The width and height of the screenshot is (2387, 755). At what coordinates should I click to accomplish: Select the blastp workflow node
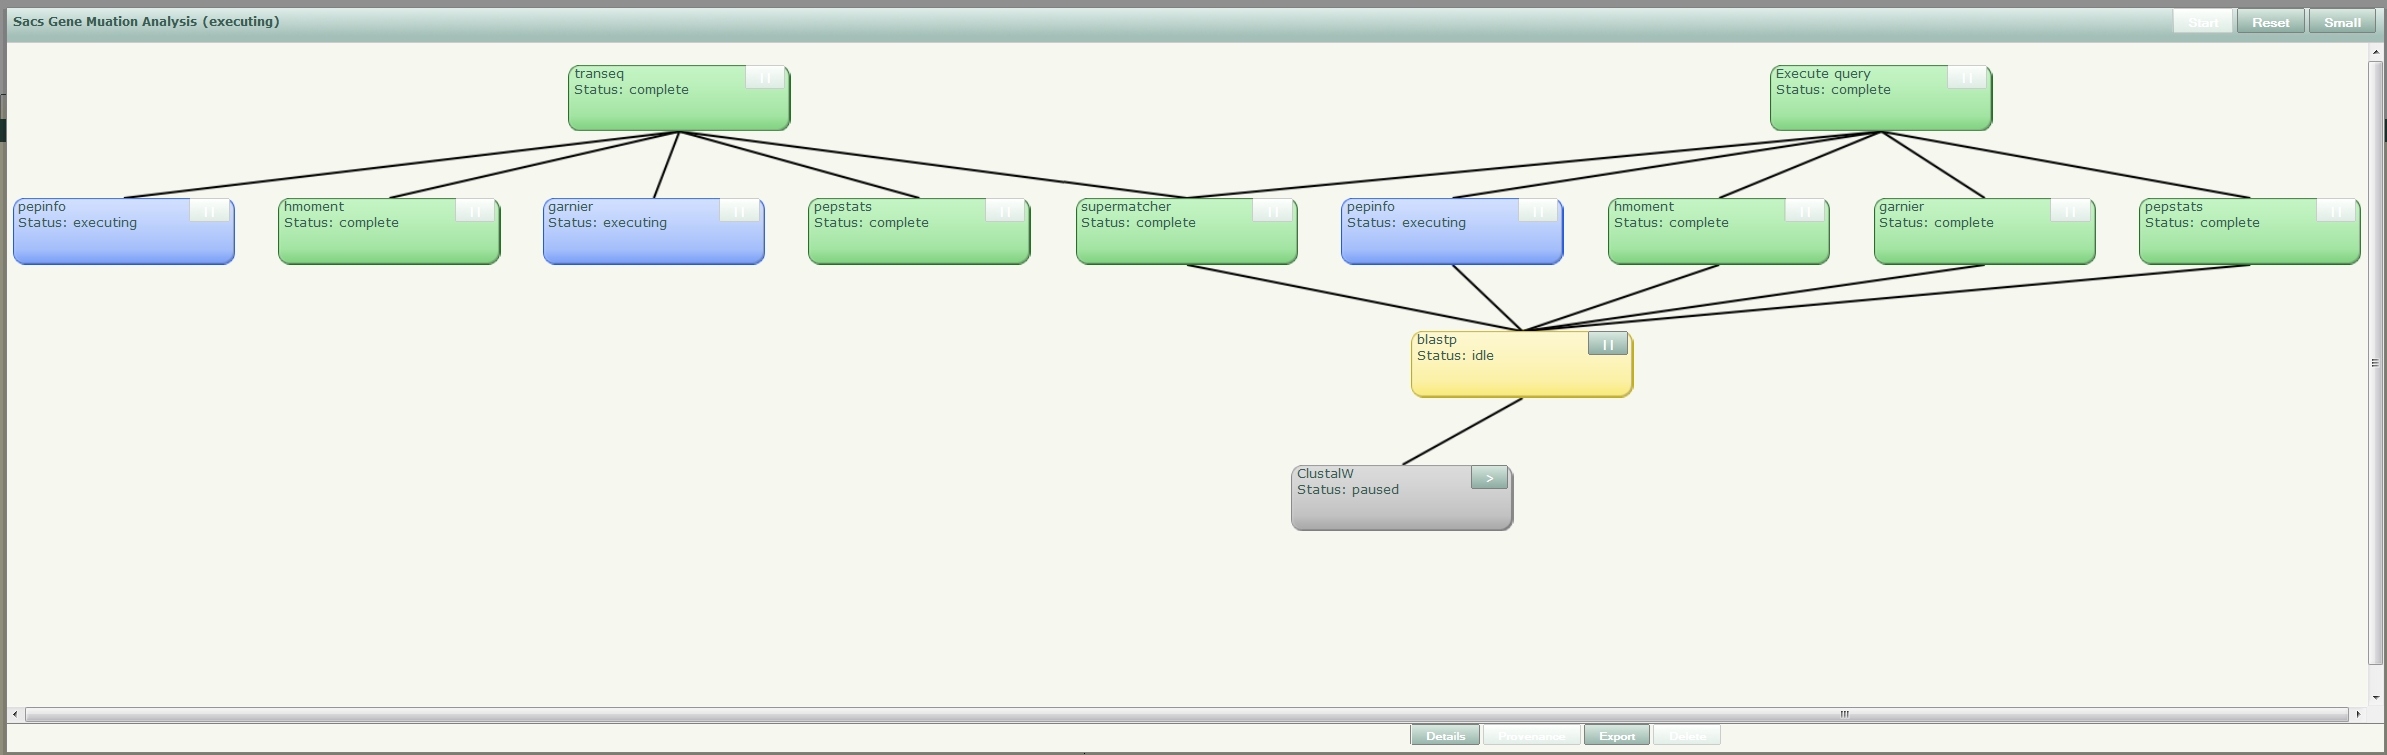[x=1500, y=374]
